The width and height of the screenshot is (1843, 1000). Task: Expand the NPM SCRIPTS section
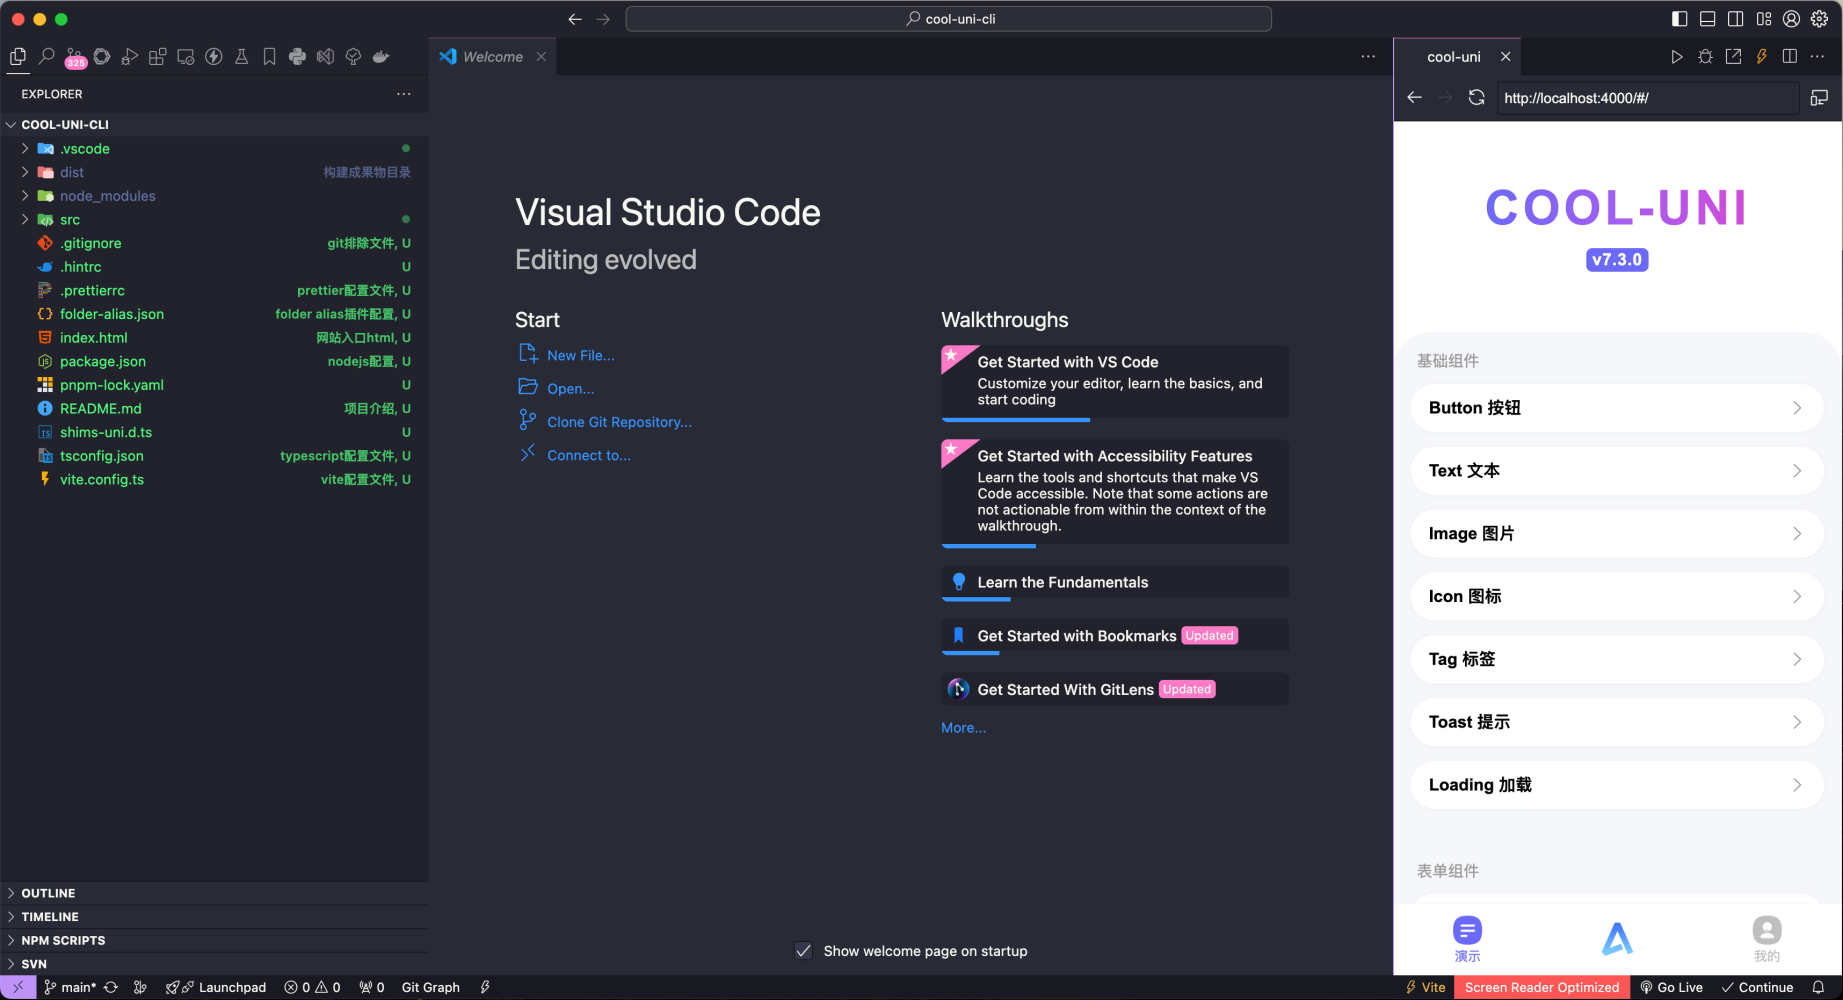tap(62, 940)
